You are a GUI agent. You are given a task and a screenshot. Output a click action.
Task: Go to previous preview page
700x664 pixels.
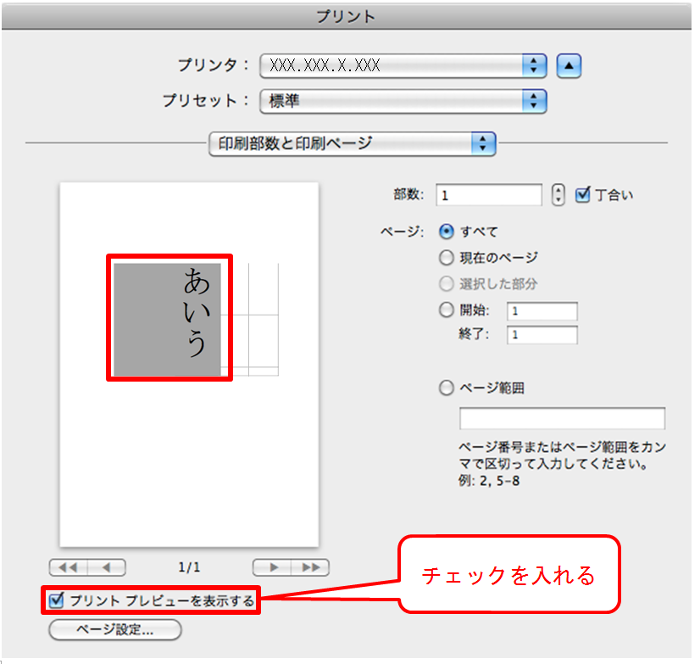pos(106,567)
